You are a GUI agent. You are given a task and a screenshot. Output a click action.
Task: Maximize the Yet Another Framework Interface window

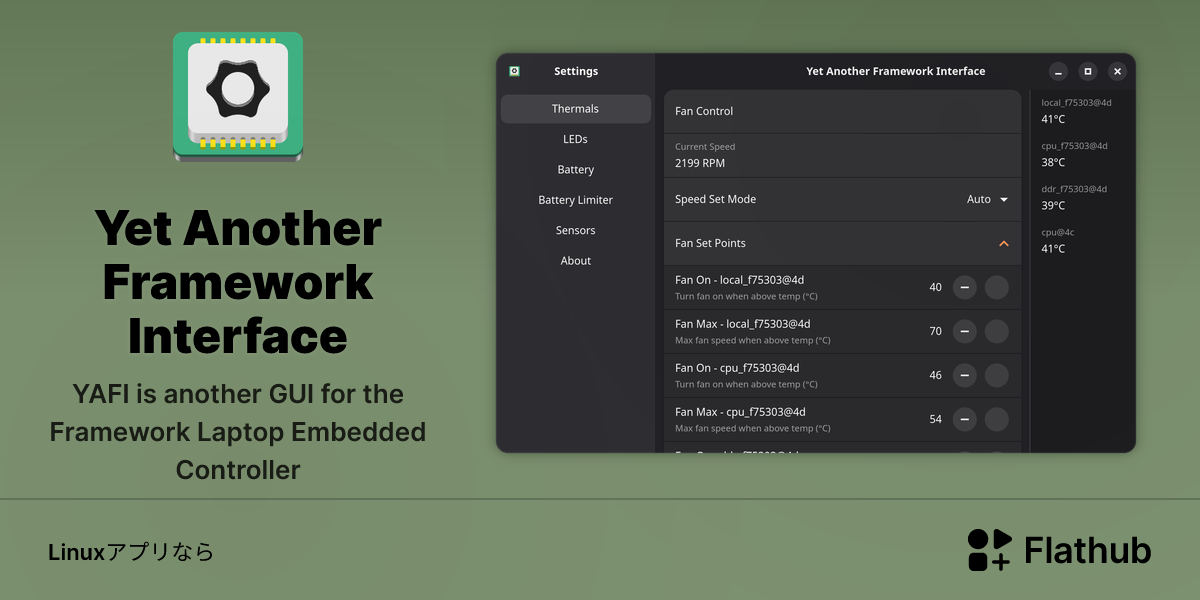1088,71
